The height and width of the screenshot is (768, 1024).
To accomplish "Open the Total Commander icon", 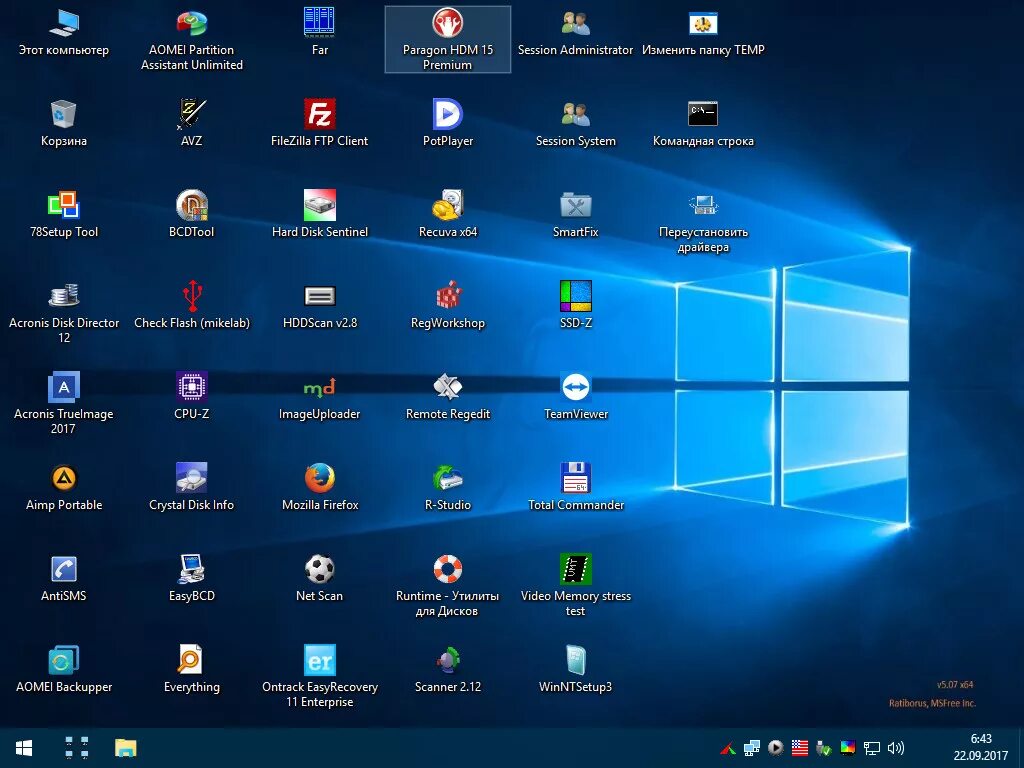I will click(575, 487).
